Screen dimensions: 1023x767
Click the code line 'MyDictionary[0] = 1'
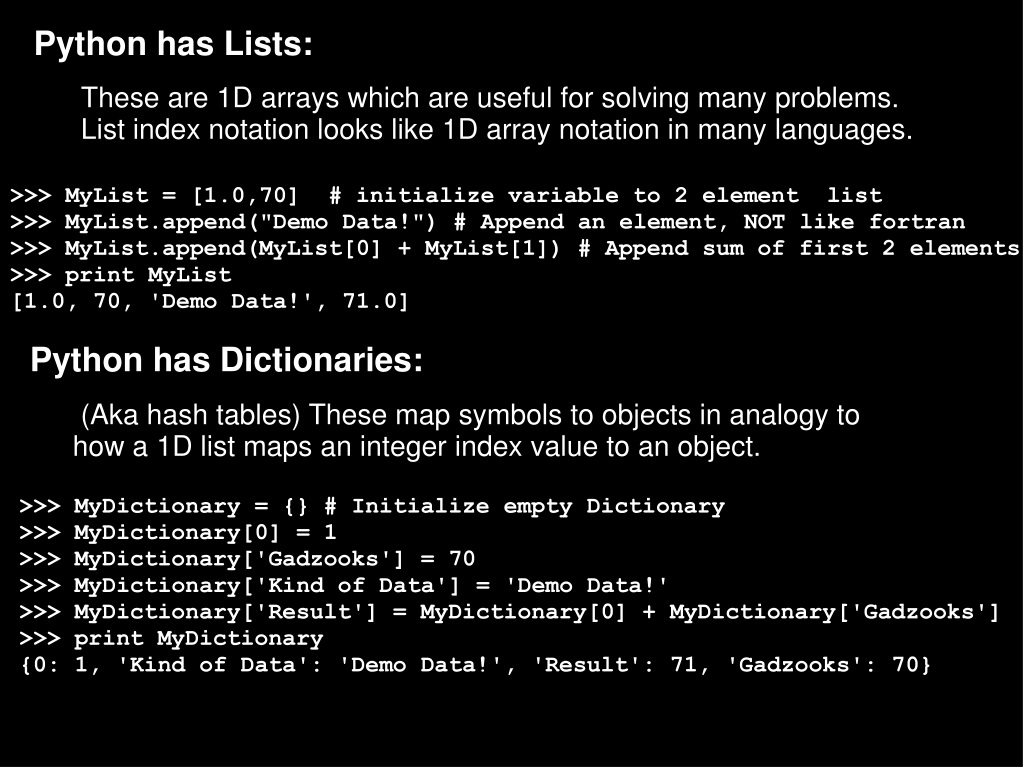click(x=177, y=532)
